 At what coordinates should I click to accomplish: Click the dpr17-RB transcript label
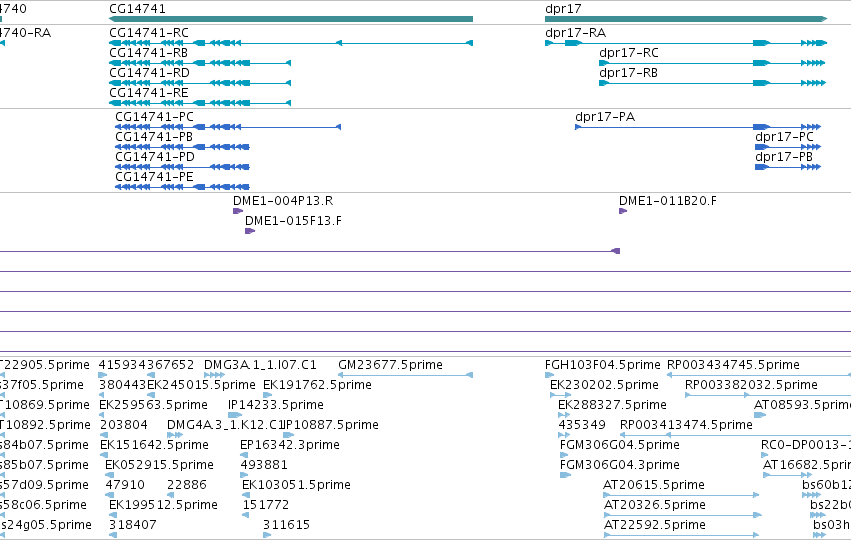click(628, 73)
